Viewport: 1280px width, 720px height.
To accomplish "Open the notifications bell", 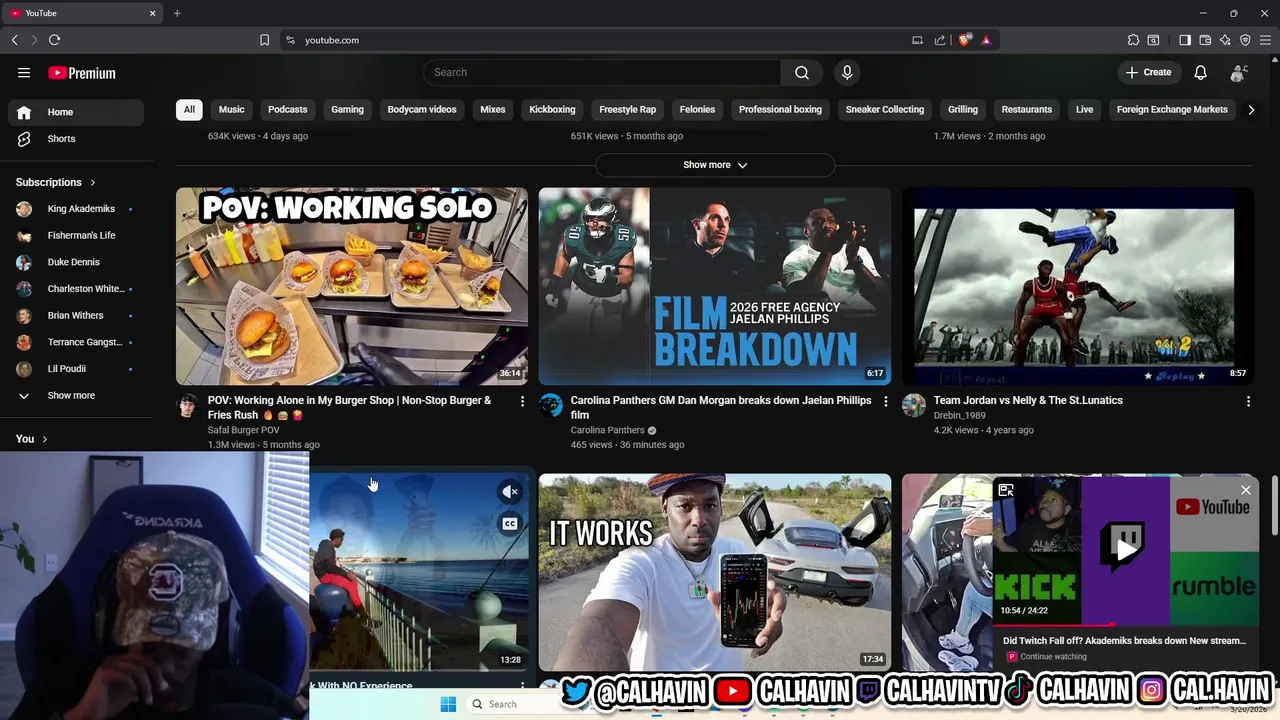I will click(x=1201, y=72).
